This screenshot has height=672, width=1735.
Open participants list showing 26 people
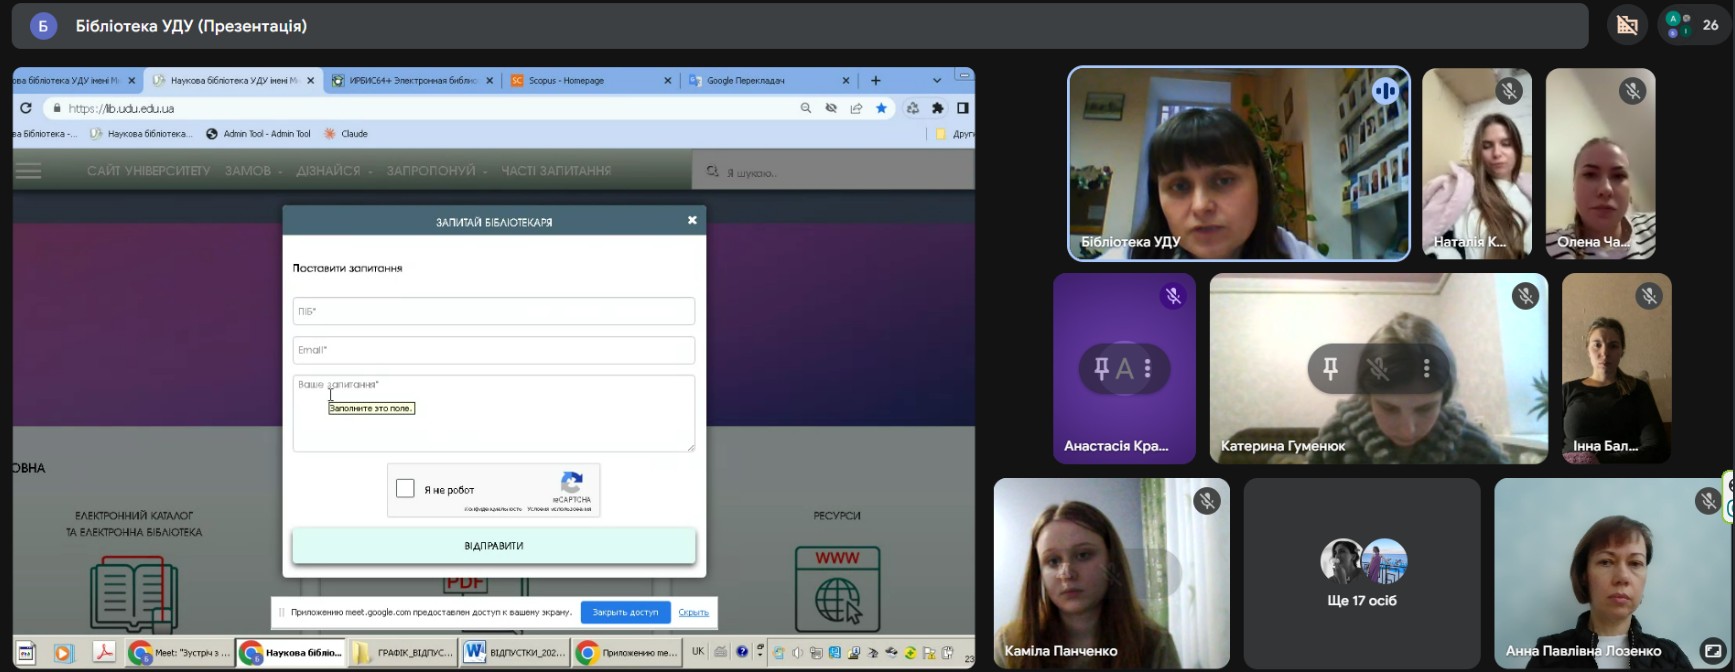coord(1693,26)
